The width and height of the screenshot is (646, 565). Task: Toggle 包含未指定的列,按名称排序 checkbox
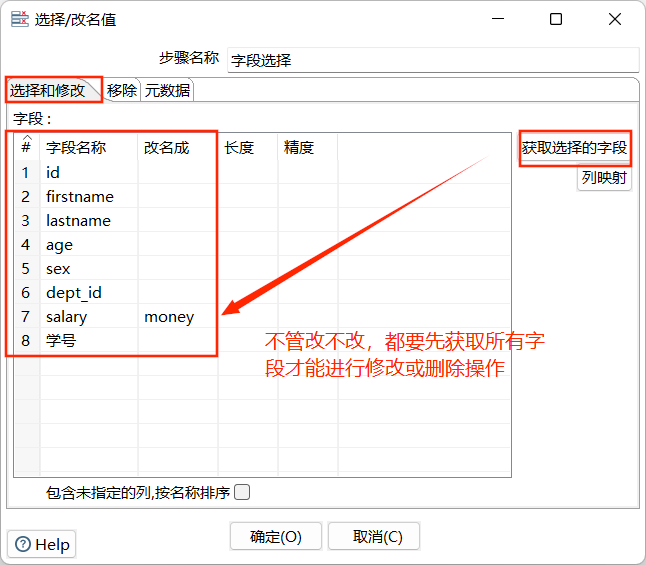point(242,492)
